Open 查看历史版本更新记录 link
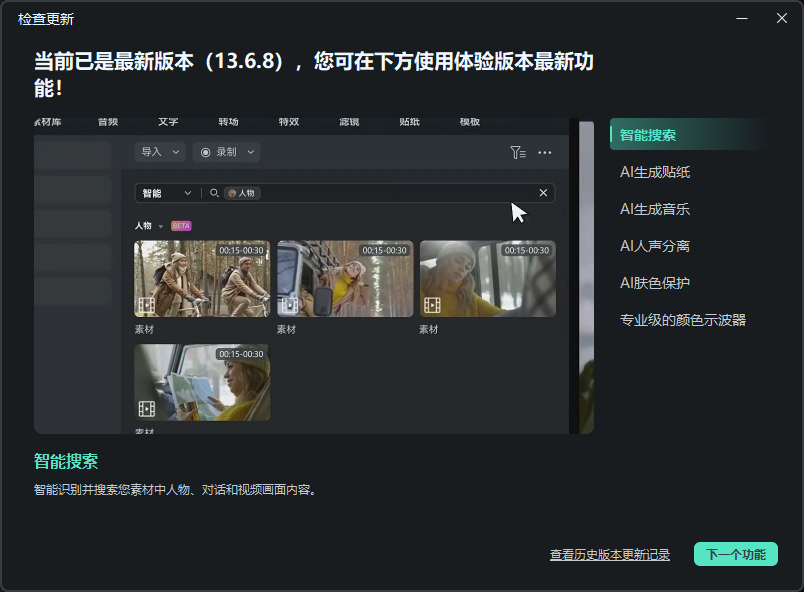Image resolution: width=804 pixels, height=592 pixels. coord(610,555)
